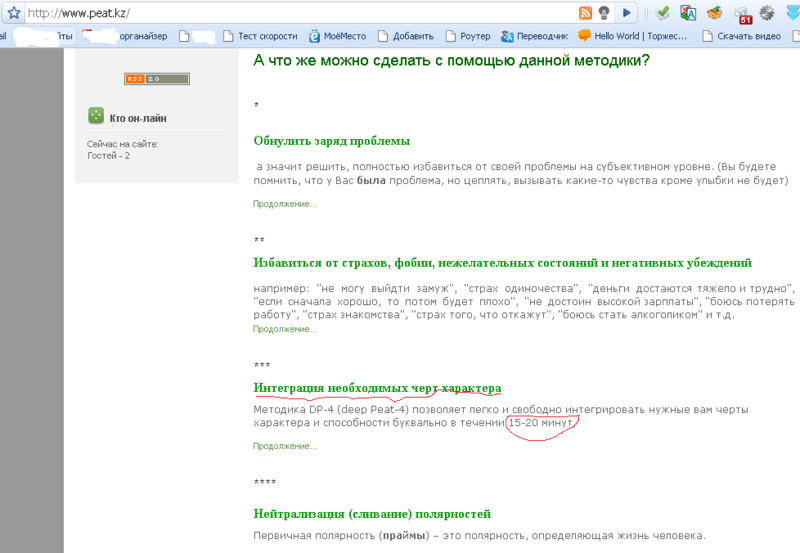Open the МоёМесто bookmark
Image resolution: width=800 pixels, height=553 pixels.
pos(338,36)
